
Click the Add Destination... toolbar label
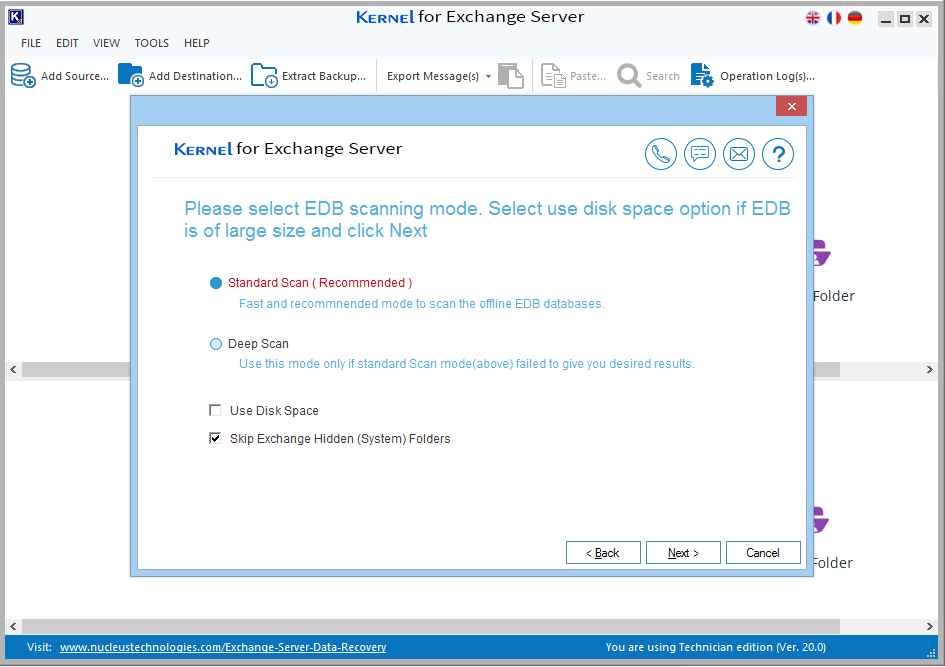tap(195, 76)
